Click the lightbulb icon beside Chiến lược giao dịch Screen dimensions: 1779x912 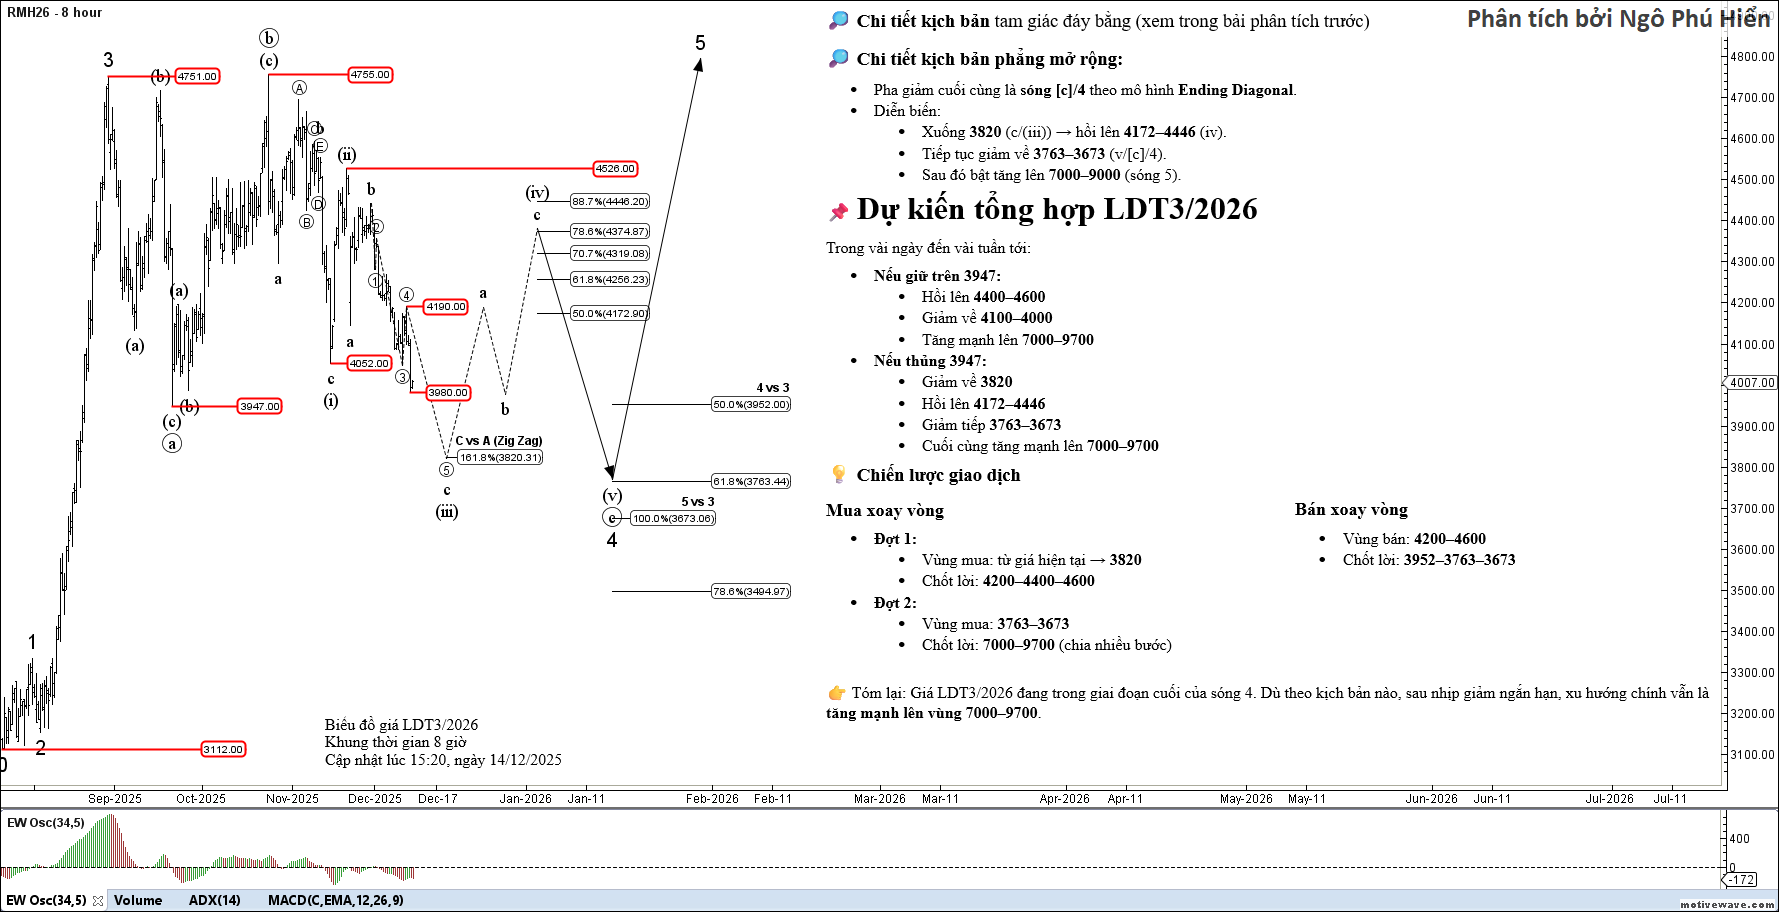pyautogui.click(x=839, y=475)
